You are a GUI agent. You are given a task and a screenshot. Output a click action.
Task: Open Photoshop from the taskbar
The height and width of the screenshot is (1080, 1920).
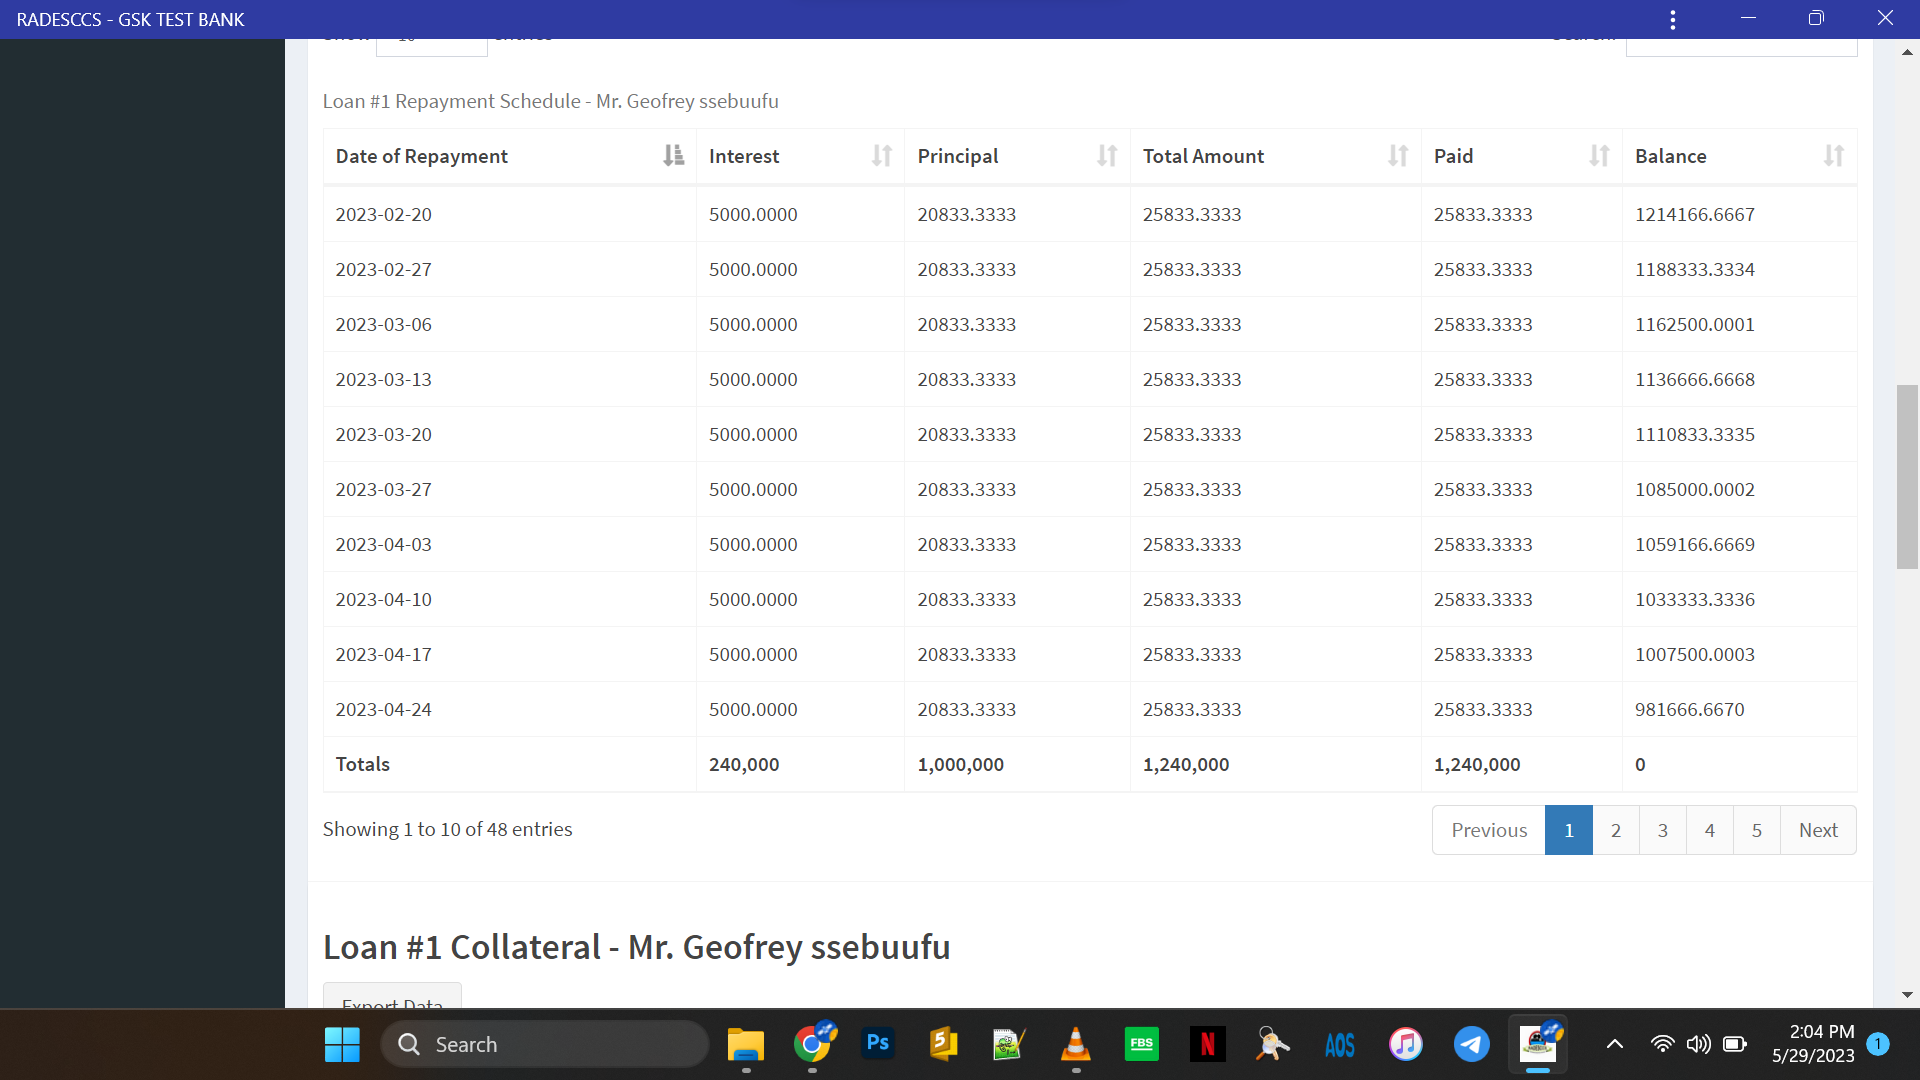878,1044
